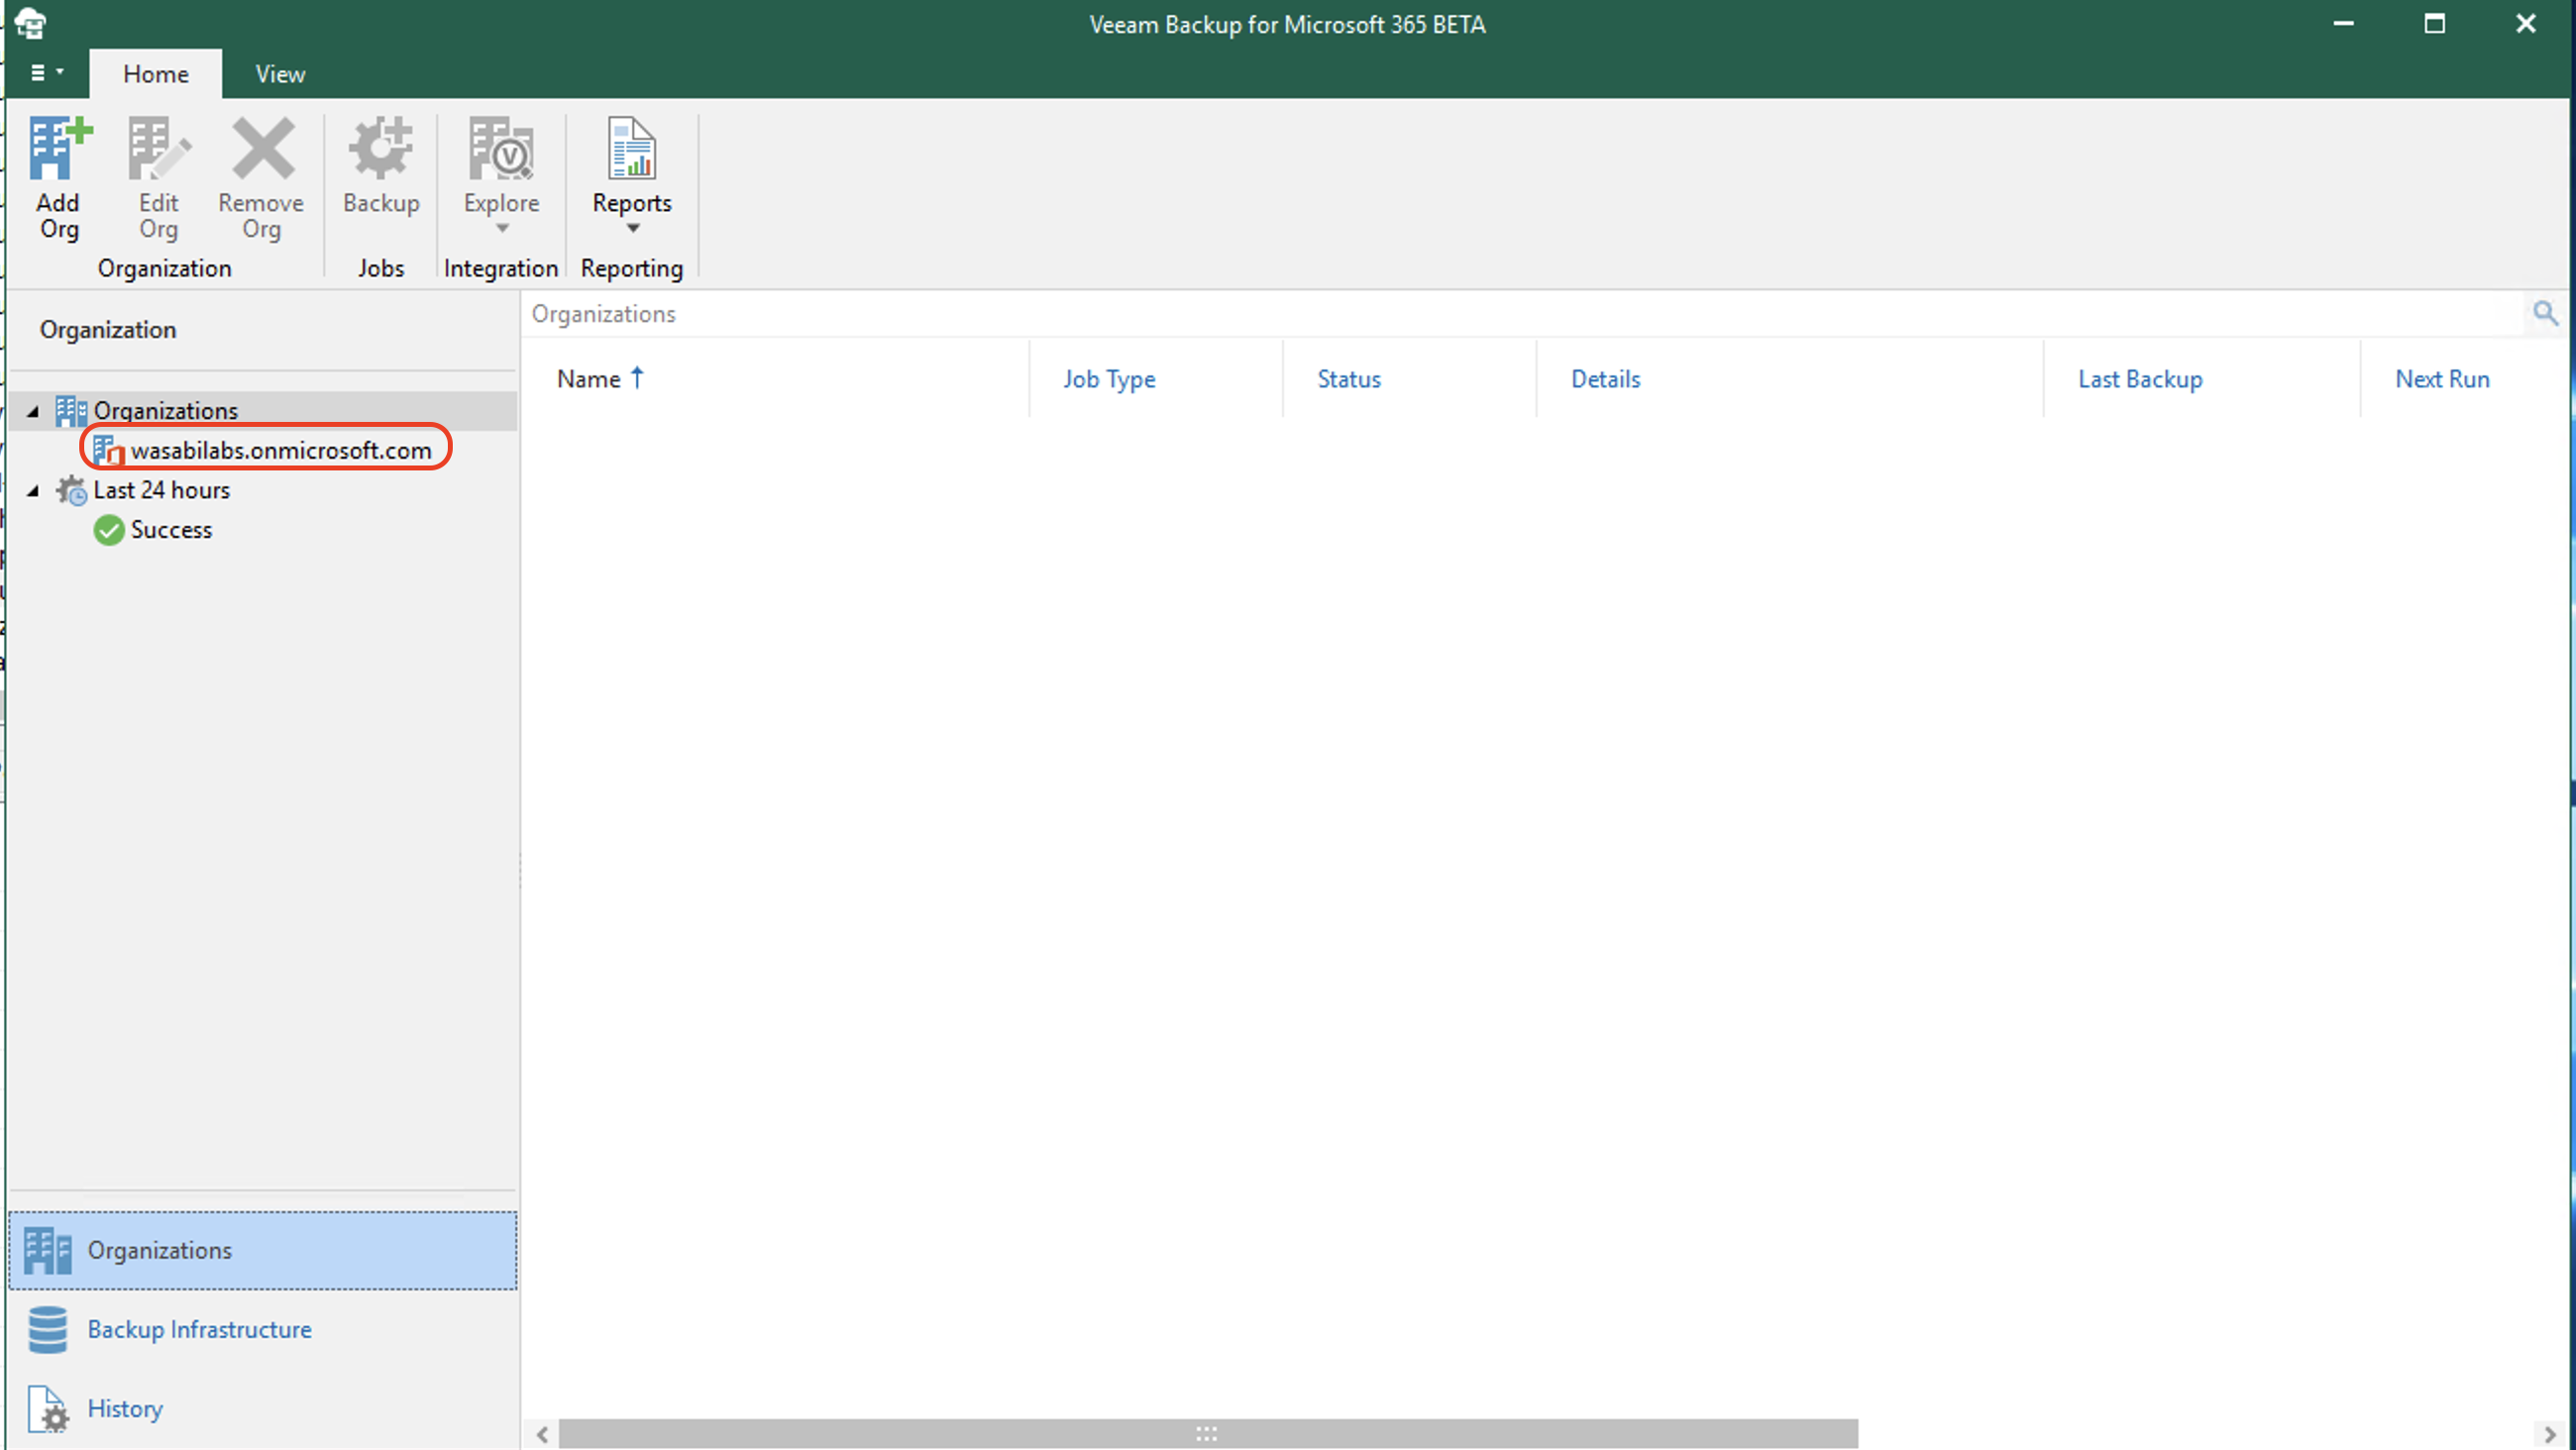Collapse the Last 24 hours tree node

pos(33,490)
